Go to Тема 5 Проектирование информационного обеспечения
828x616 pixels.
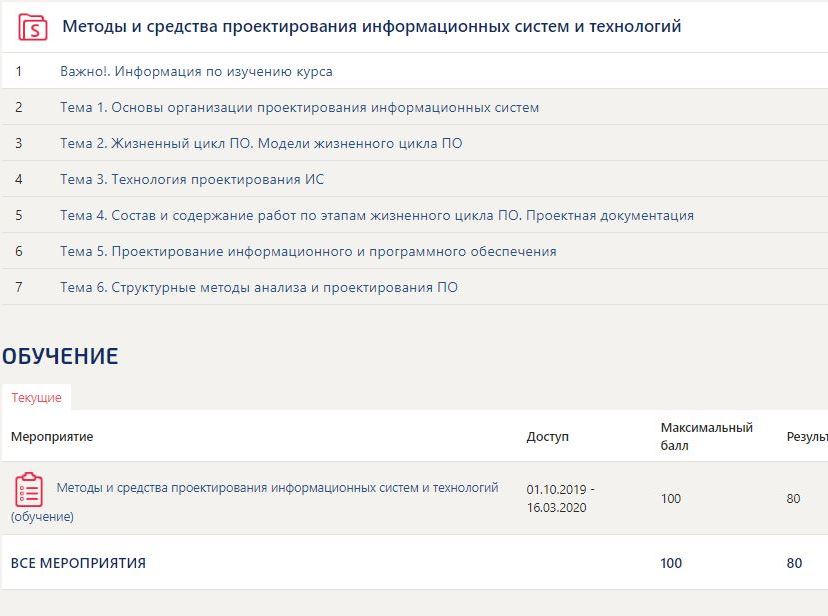click(308, 252)
